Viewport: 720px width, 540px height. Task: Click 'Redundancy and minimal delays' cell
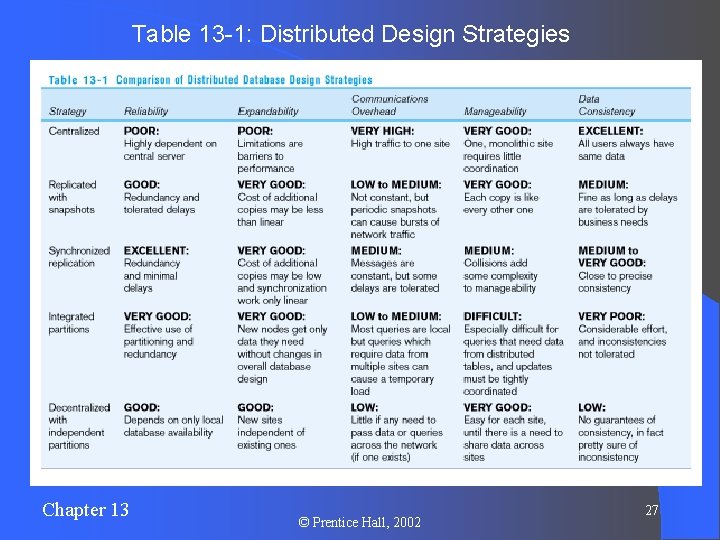[x=152, y=276]
